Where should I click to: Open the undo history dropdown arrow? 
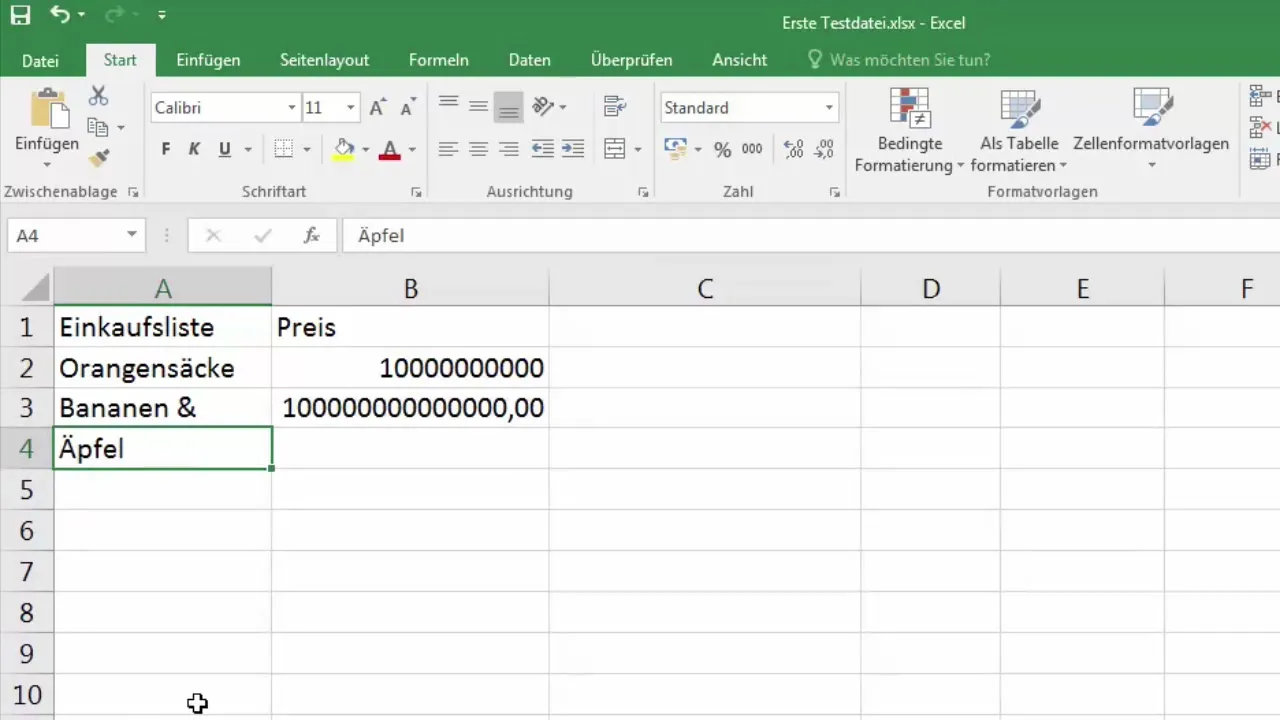coord(82,16)
